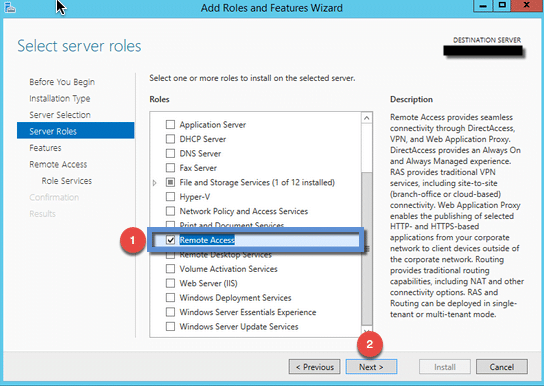Check Windows Deployment Services
This screenshot has width=544, height=386.
170,298
